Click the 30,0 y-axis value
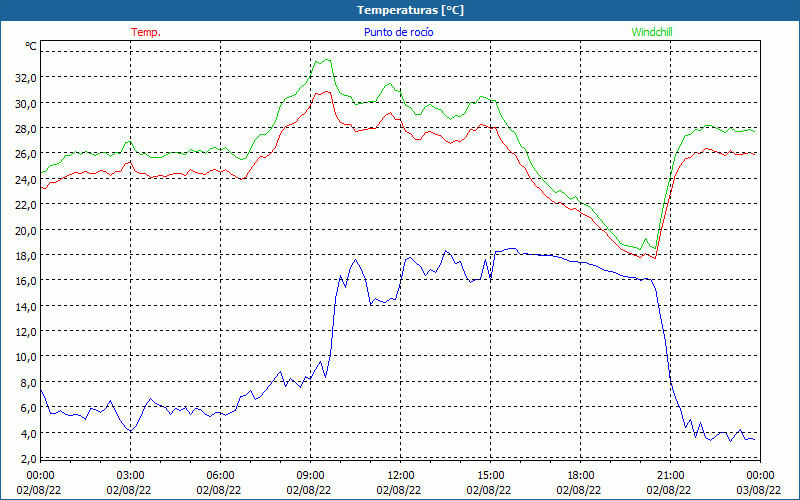This screenshot has height=500, width=800. [x=26, y=104]
